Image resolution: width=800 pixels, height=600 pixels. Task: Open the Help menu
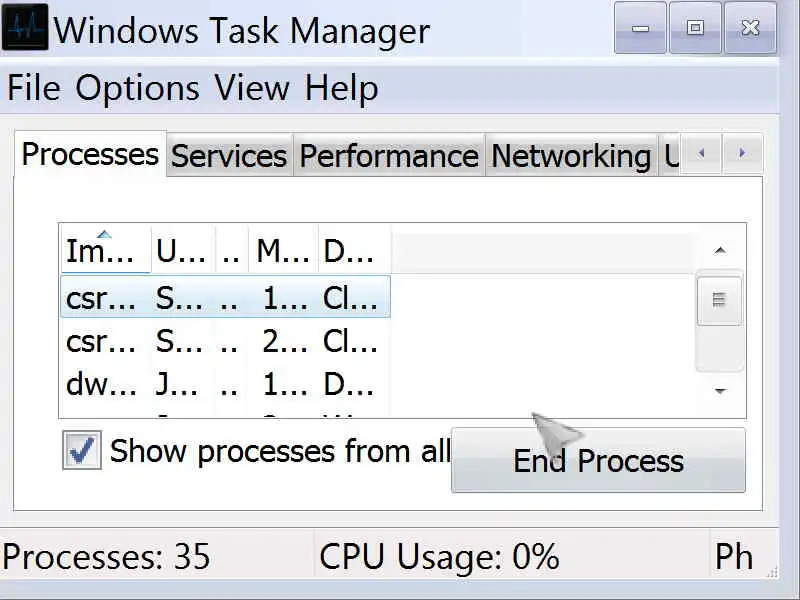click(x=341, y=88)
